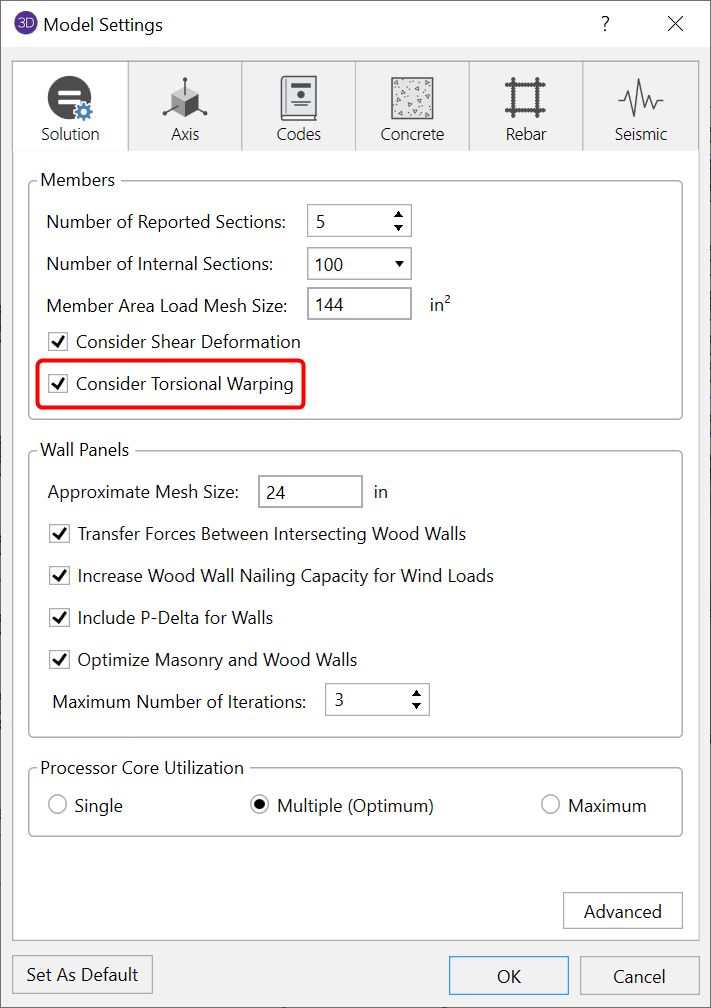Viewport: 711px width, 1008px height.
Task: Switch to the Concrete tab icon
Action: pyautogui.click(x=412, y=100)
